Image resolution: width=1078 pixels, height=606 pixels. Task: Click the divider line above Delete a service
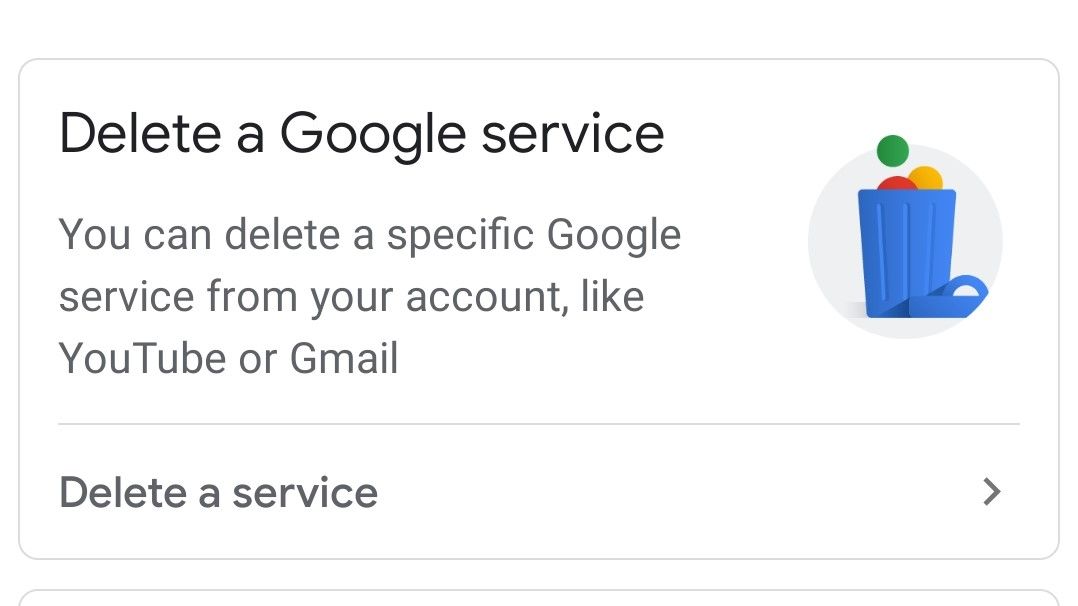(539, 423)
